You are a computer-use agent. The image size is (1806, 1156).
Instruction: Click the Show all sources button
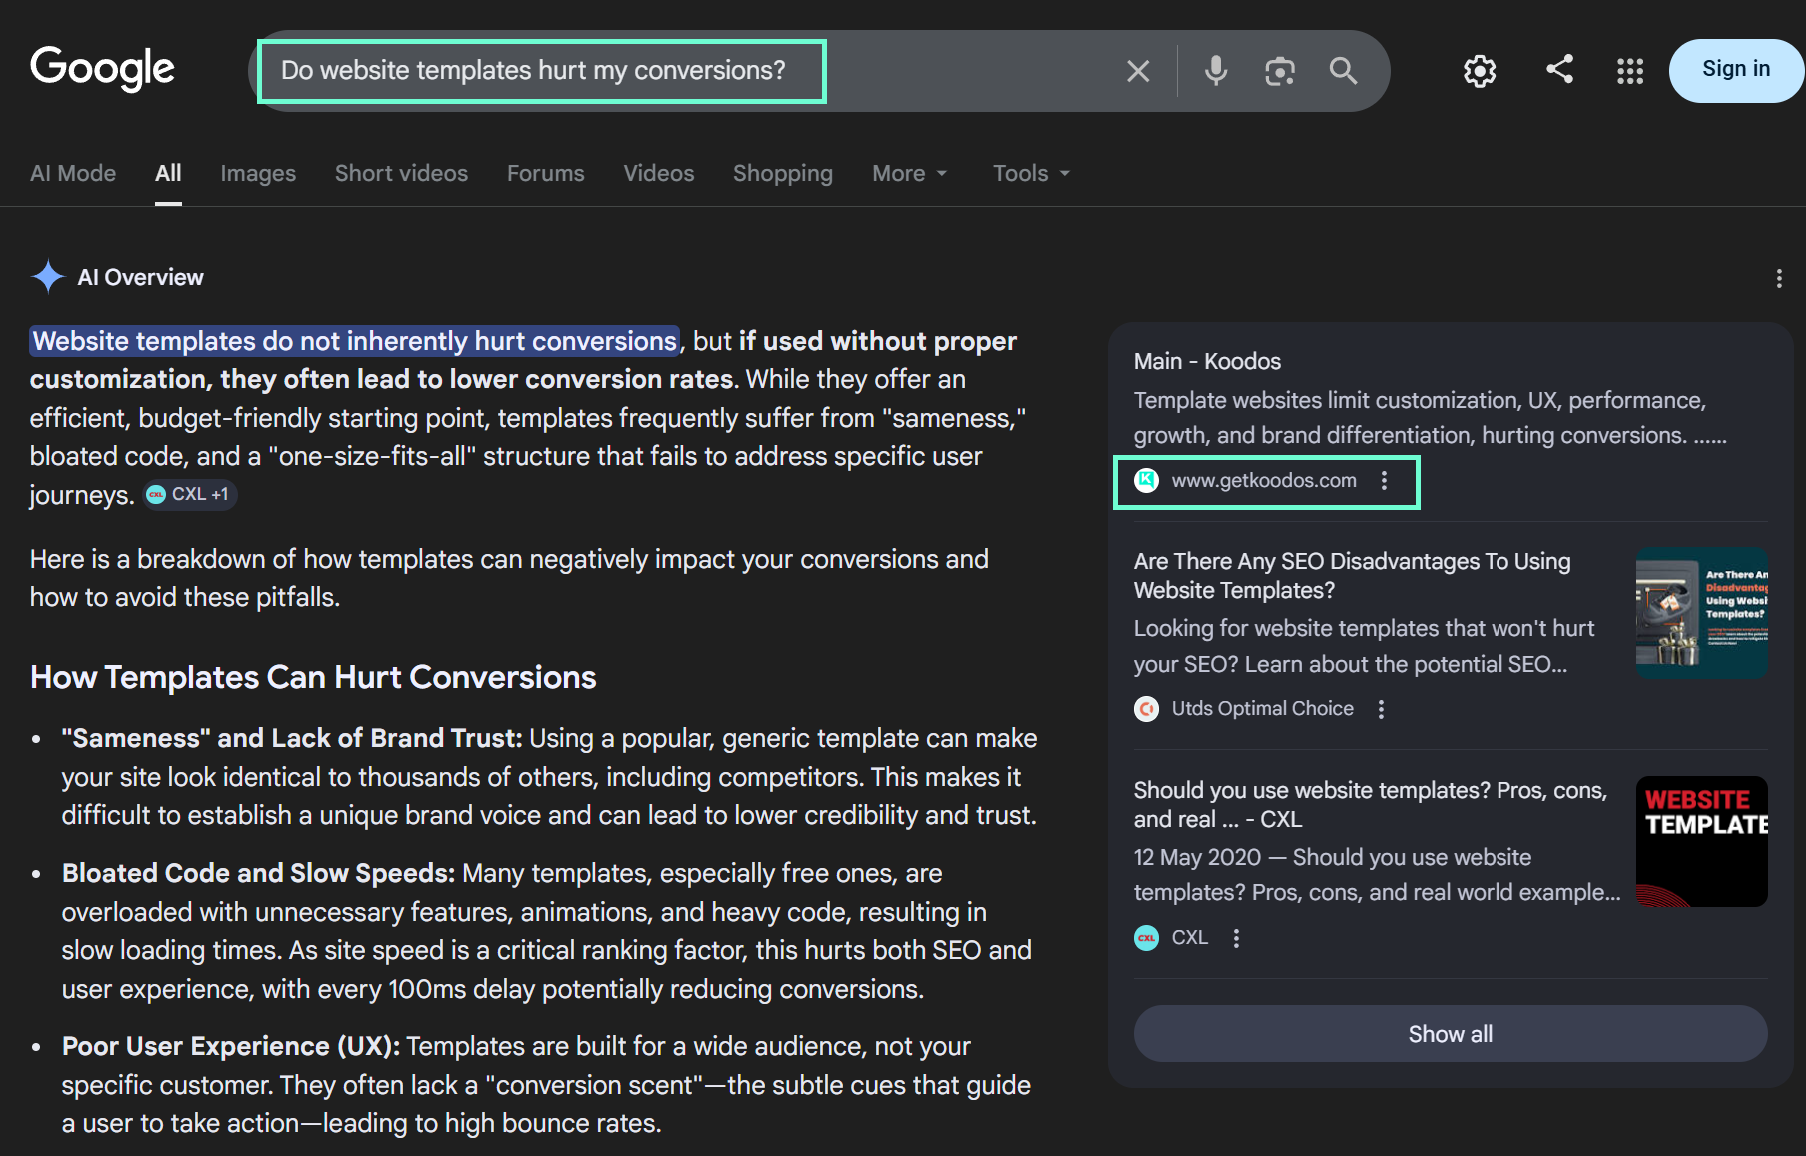pos(1449,1033)
